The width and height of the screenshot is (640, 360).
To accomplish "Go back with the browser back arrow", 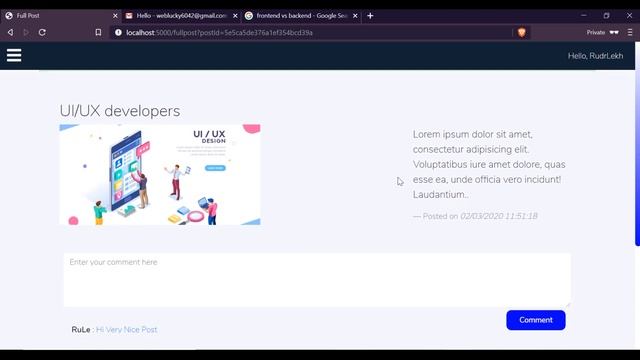I will coord(11,32).
